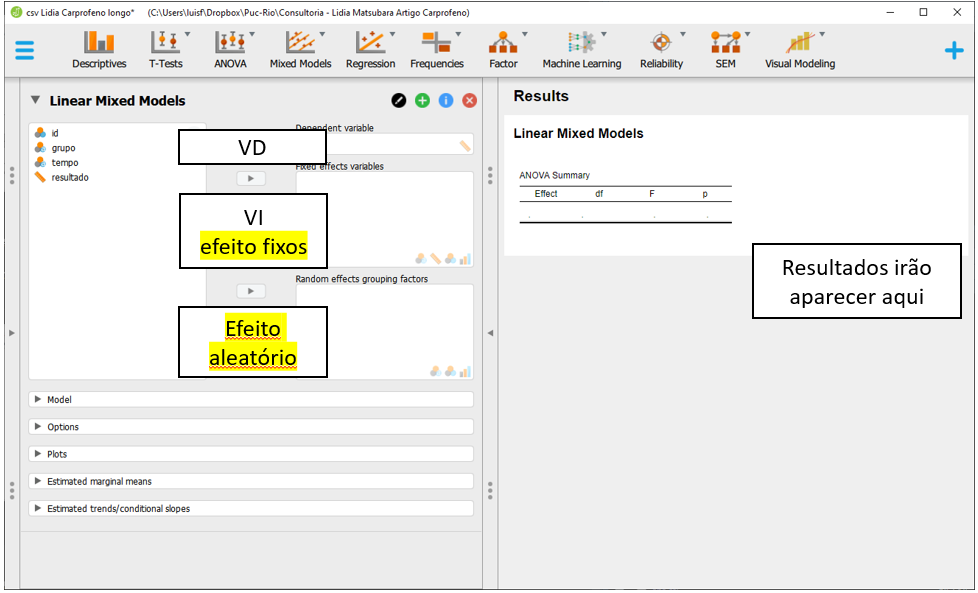Click the blue info icon in panel header

[446, 101]
